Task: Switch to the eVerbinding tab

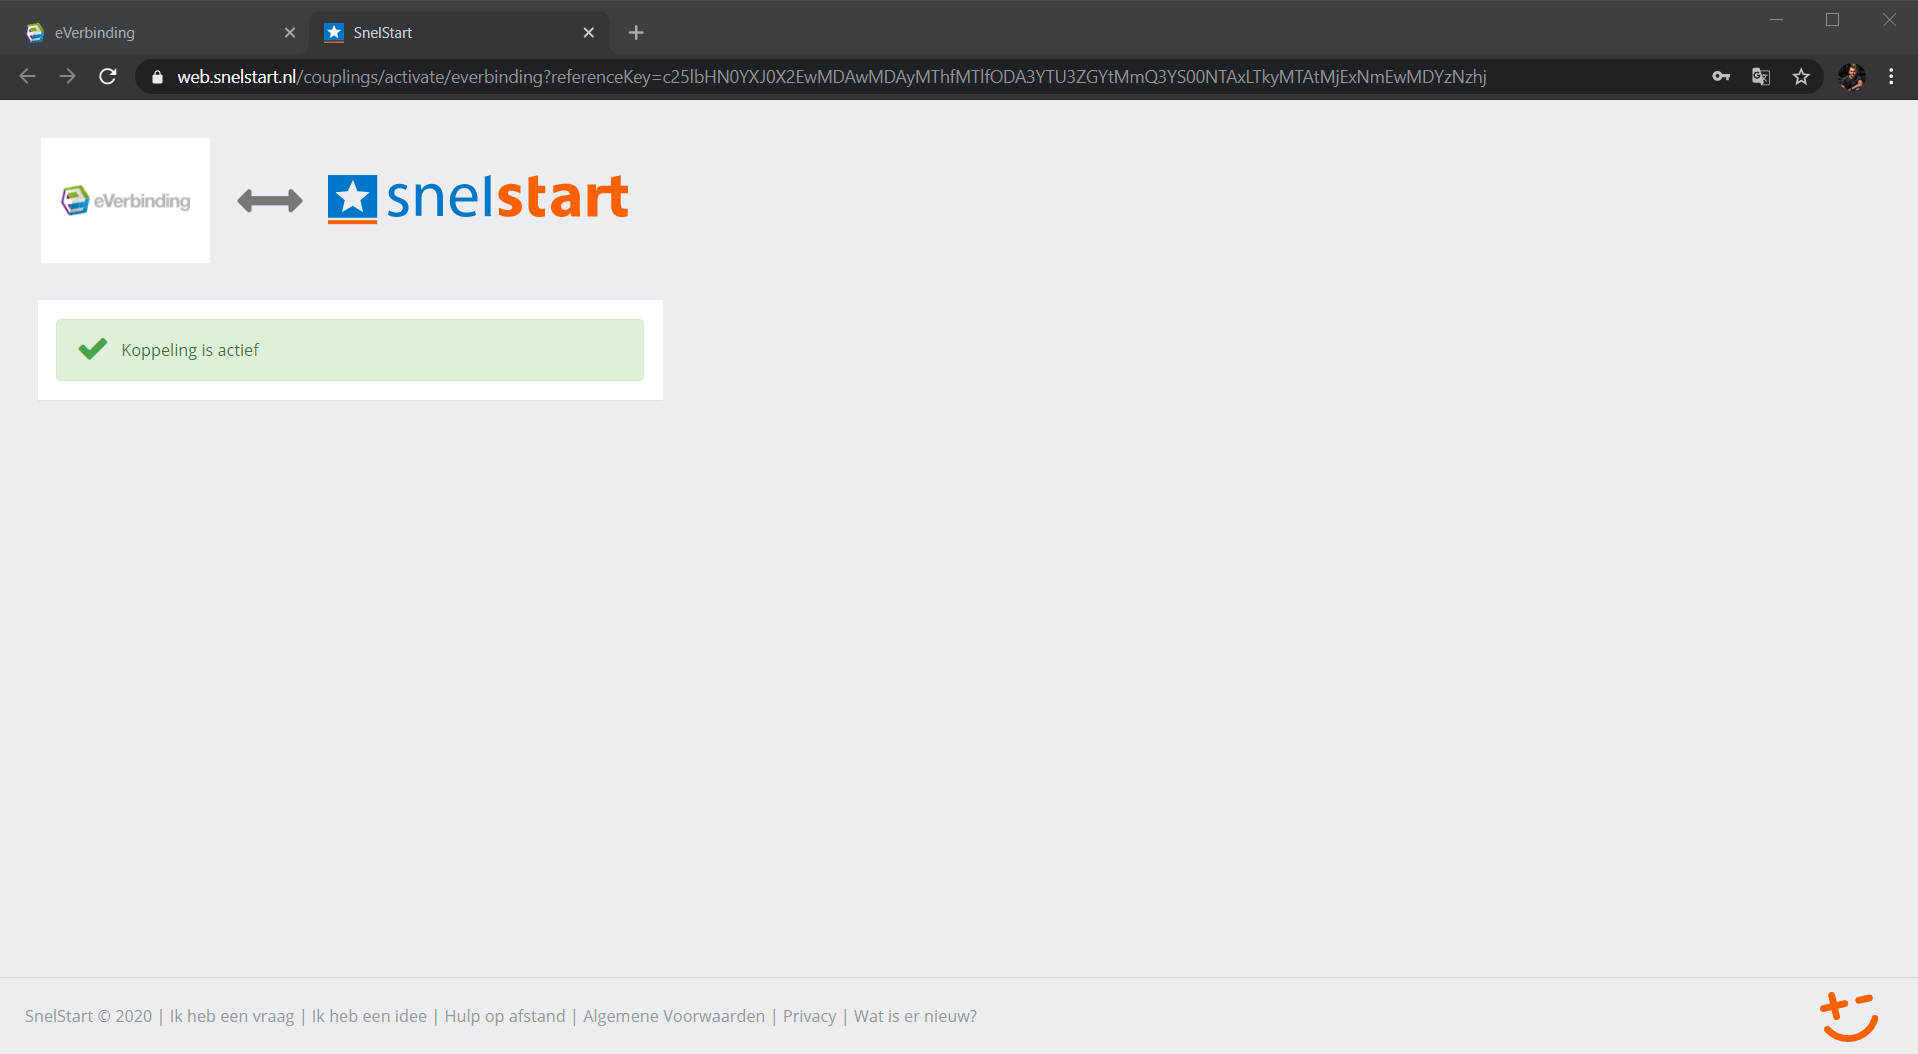Action: 150,33
